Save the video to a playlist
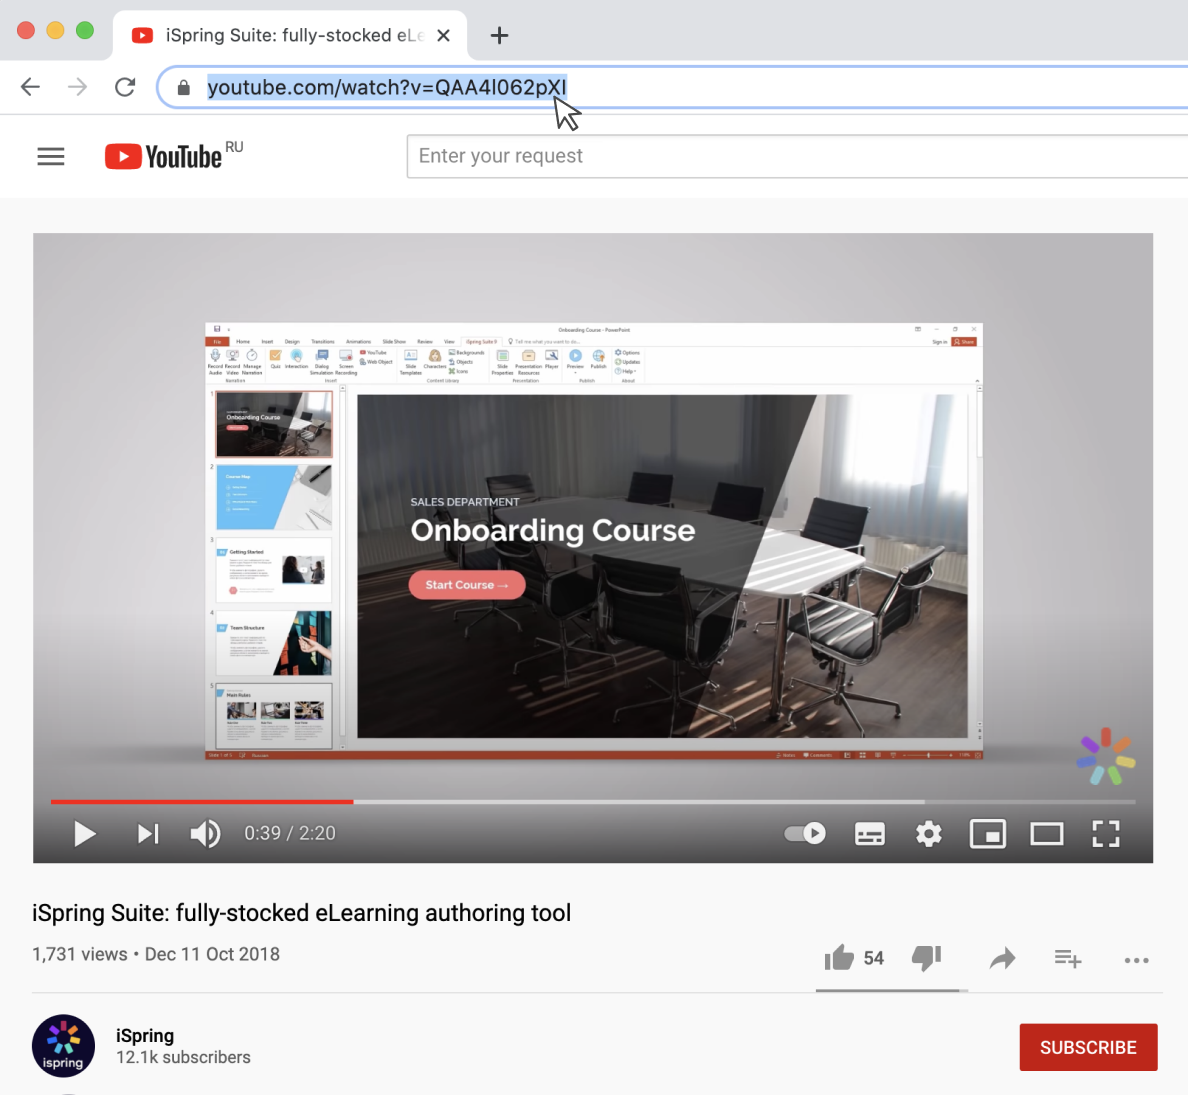Image resolution: width=1188 pixels, height=1095 pixels. coord(1068,959)
